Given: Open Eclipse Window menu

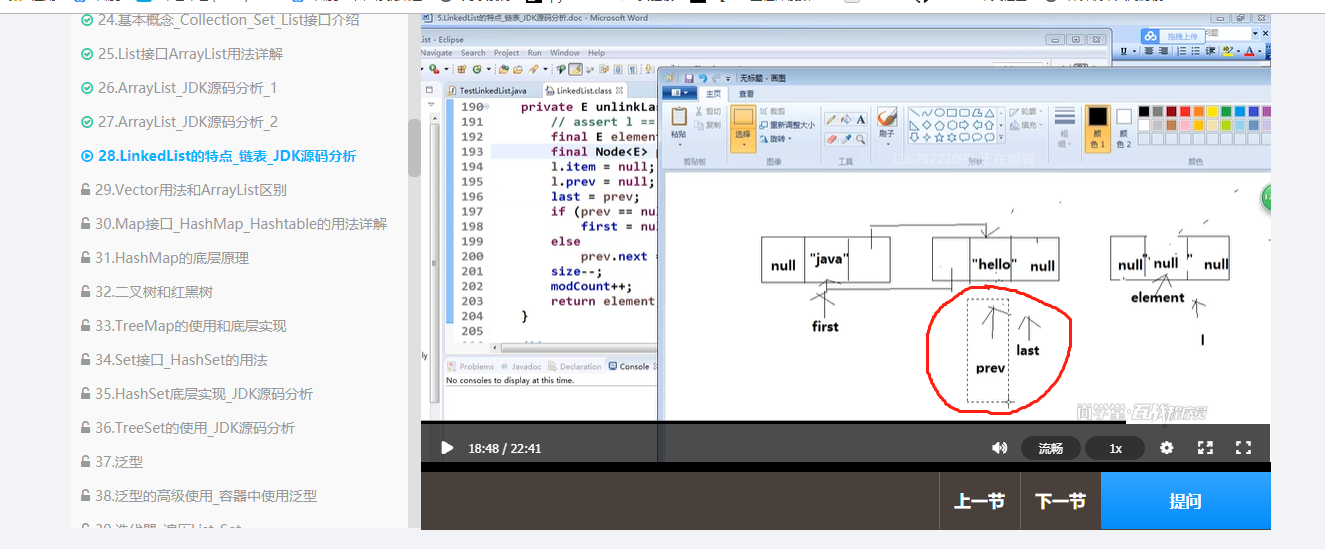Looking at the screenshot, I should (x=565, y=53).
